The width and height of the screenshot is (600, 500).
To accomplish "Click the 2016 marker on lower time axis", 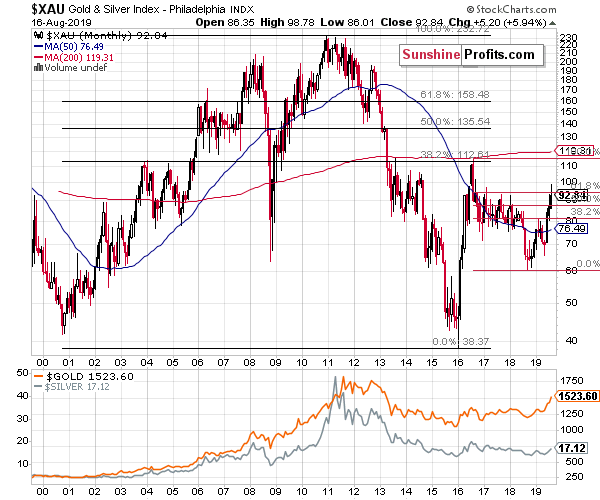I will pyautogui.click(x=458, y=492).
